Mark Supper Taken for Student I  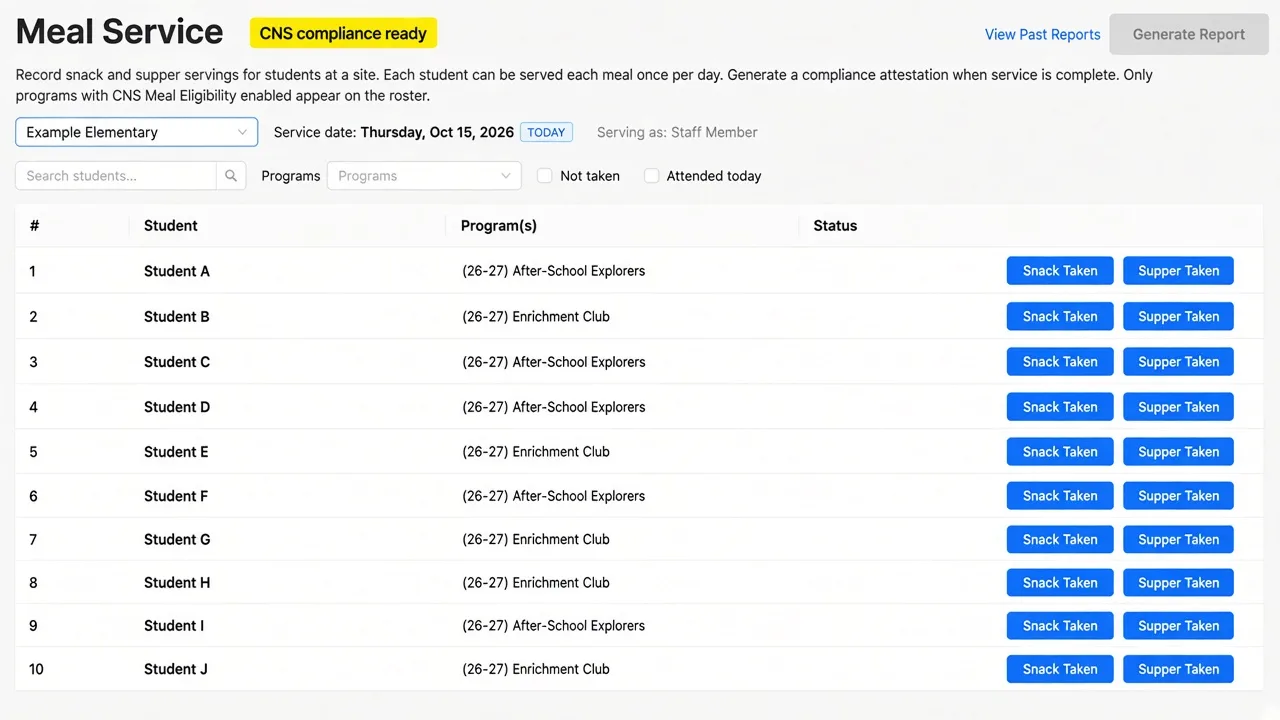(x=1179, y=626)
